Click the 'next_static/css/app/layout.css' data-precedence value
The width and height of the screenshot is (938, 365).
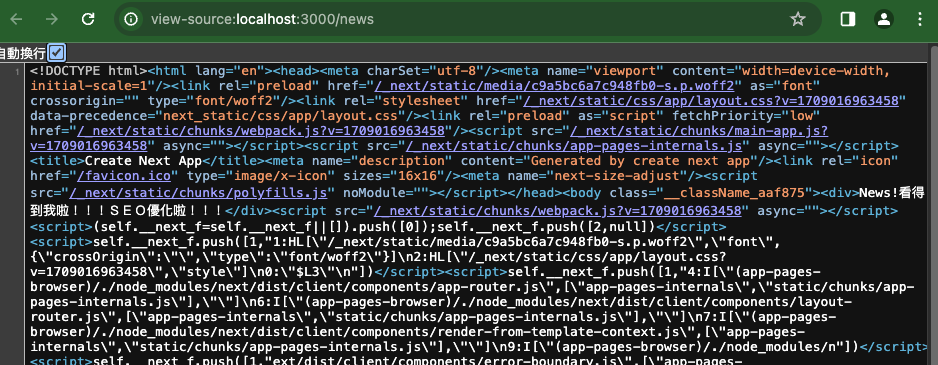point(280,116)
